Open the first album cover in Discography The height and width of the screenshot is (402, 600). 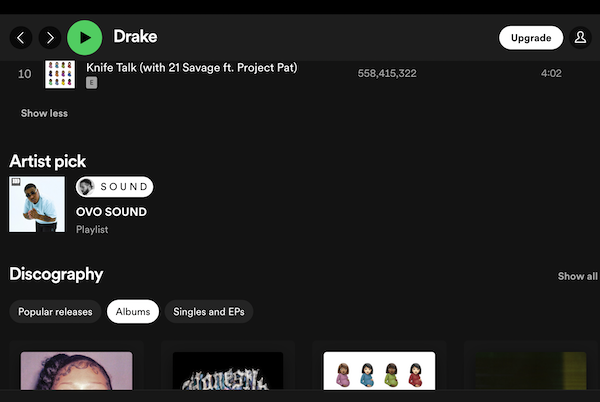76,370
